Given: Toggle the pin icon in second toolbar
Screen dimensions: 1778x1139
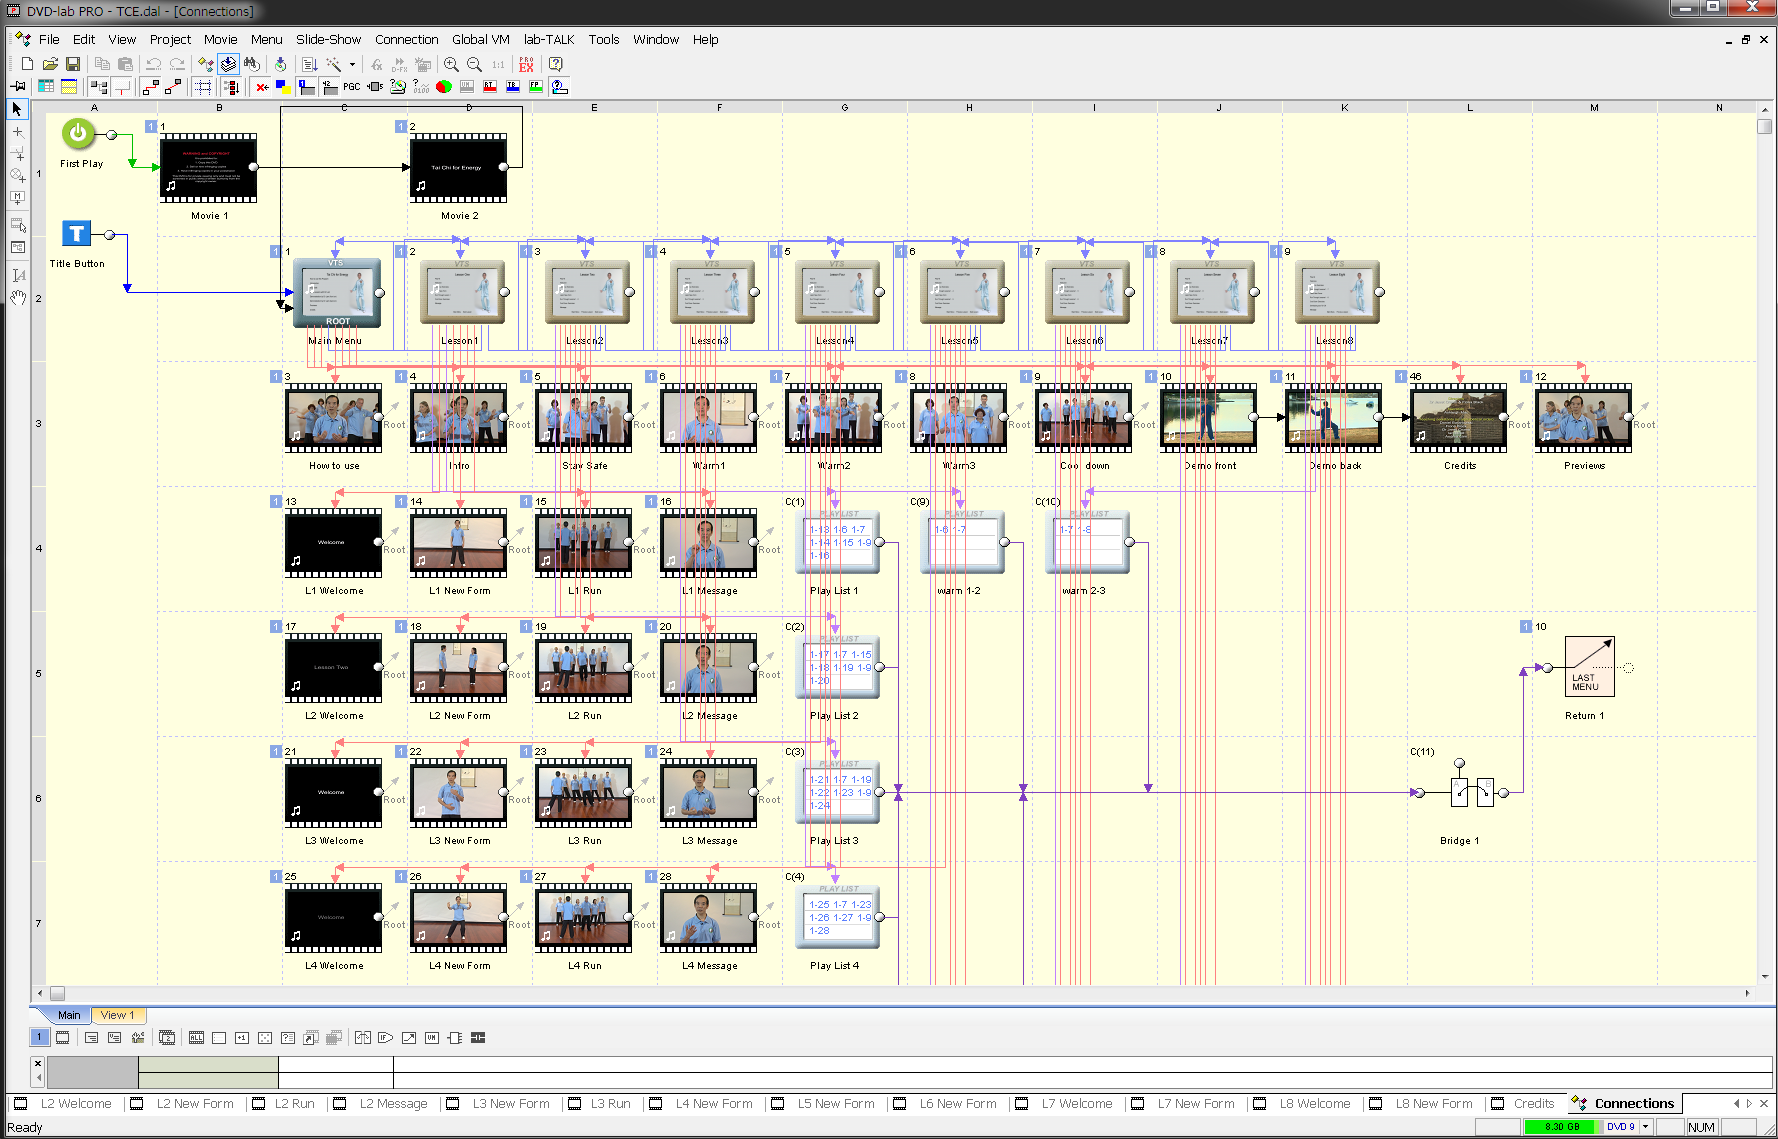Looking at the screenshot, I should 18,87.
